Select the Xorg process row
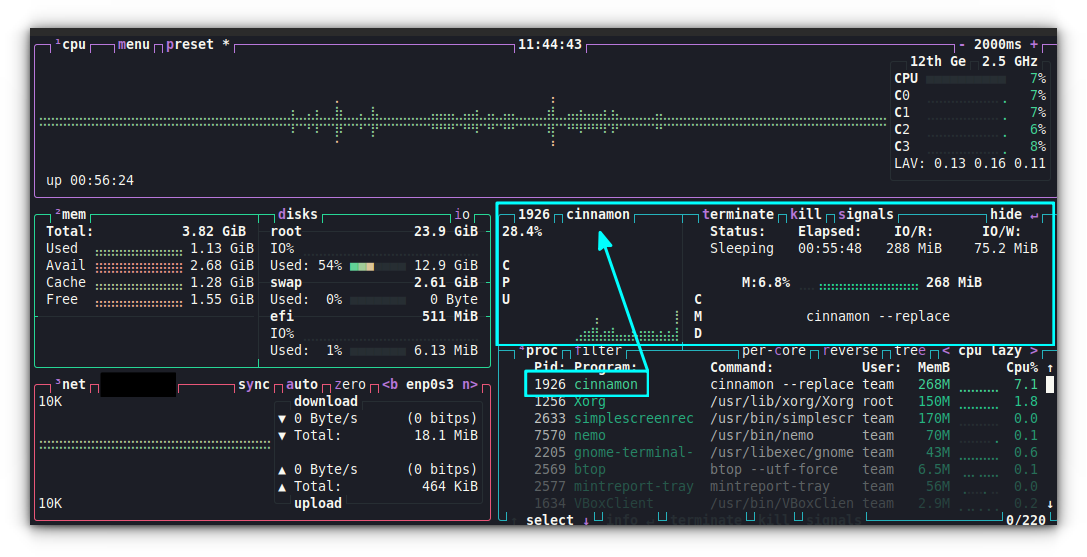1087x557 pixels. pos(590,401)
